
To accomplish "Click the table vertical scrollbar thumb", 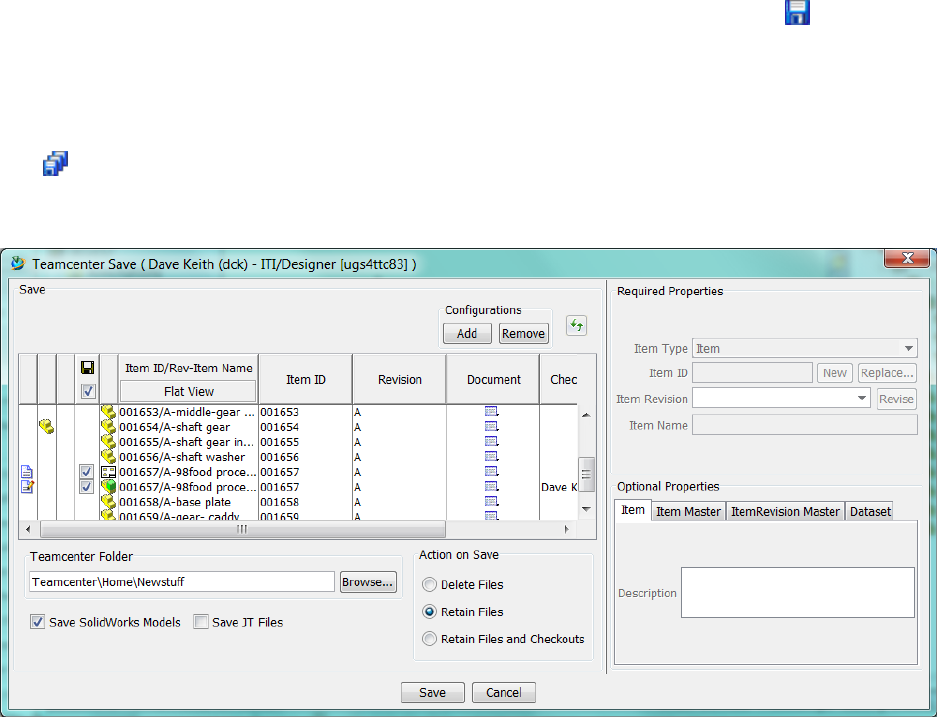I will point(586,474).
